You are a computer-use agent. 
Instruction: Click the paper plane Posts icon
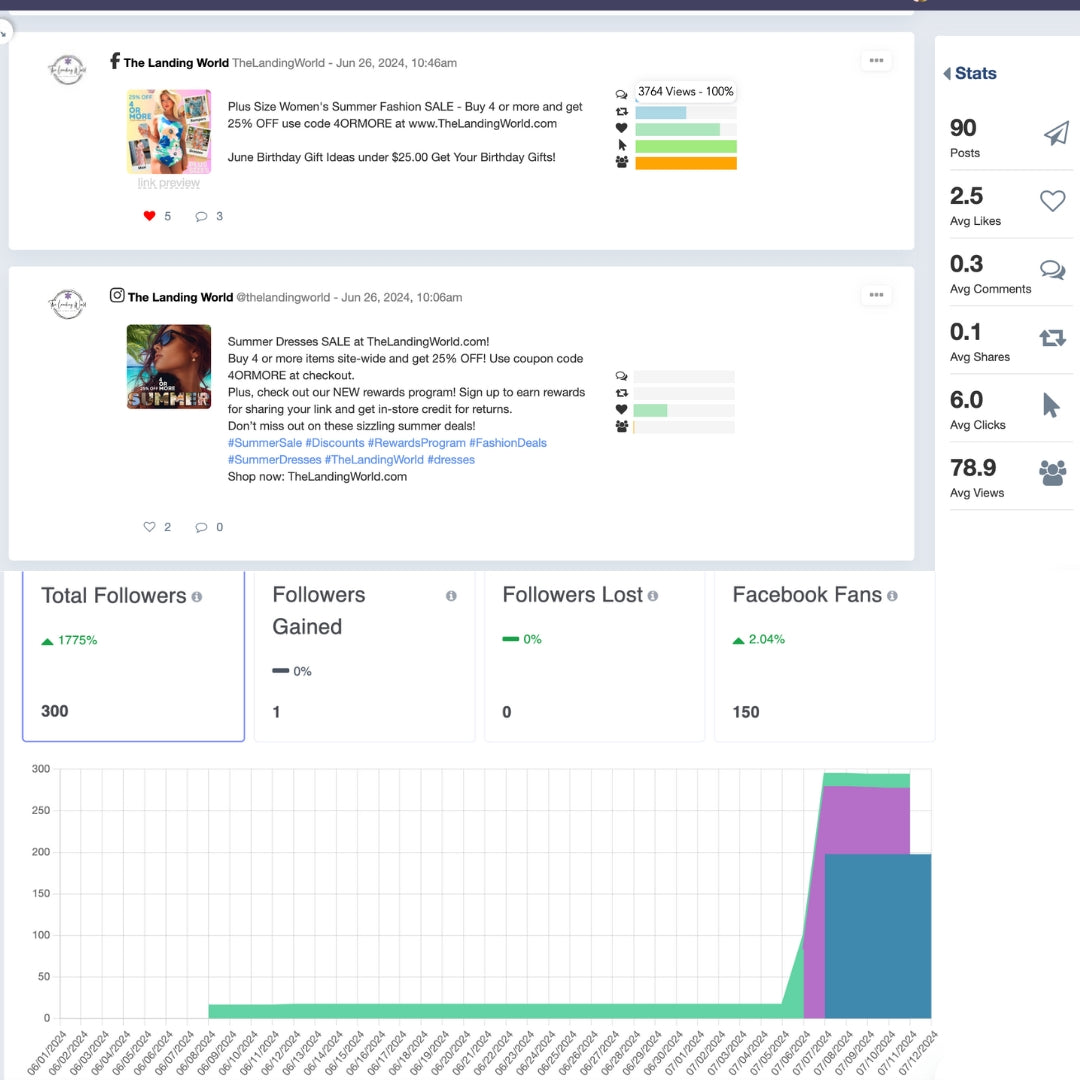[x=1055, y=135]
